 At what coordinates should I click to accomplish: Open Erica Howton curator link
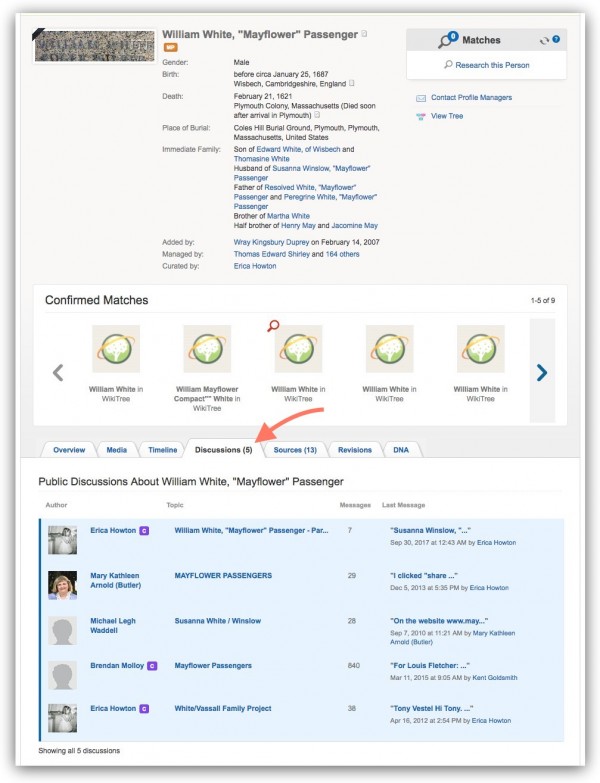tap(255, 266)
